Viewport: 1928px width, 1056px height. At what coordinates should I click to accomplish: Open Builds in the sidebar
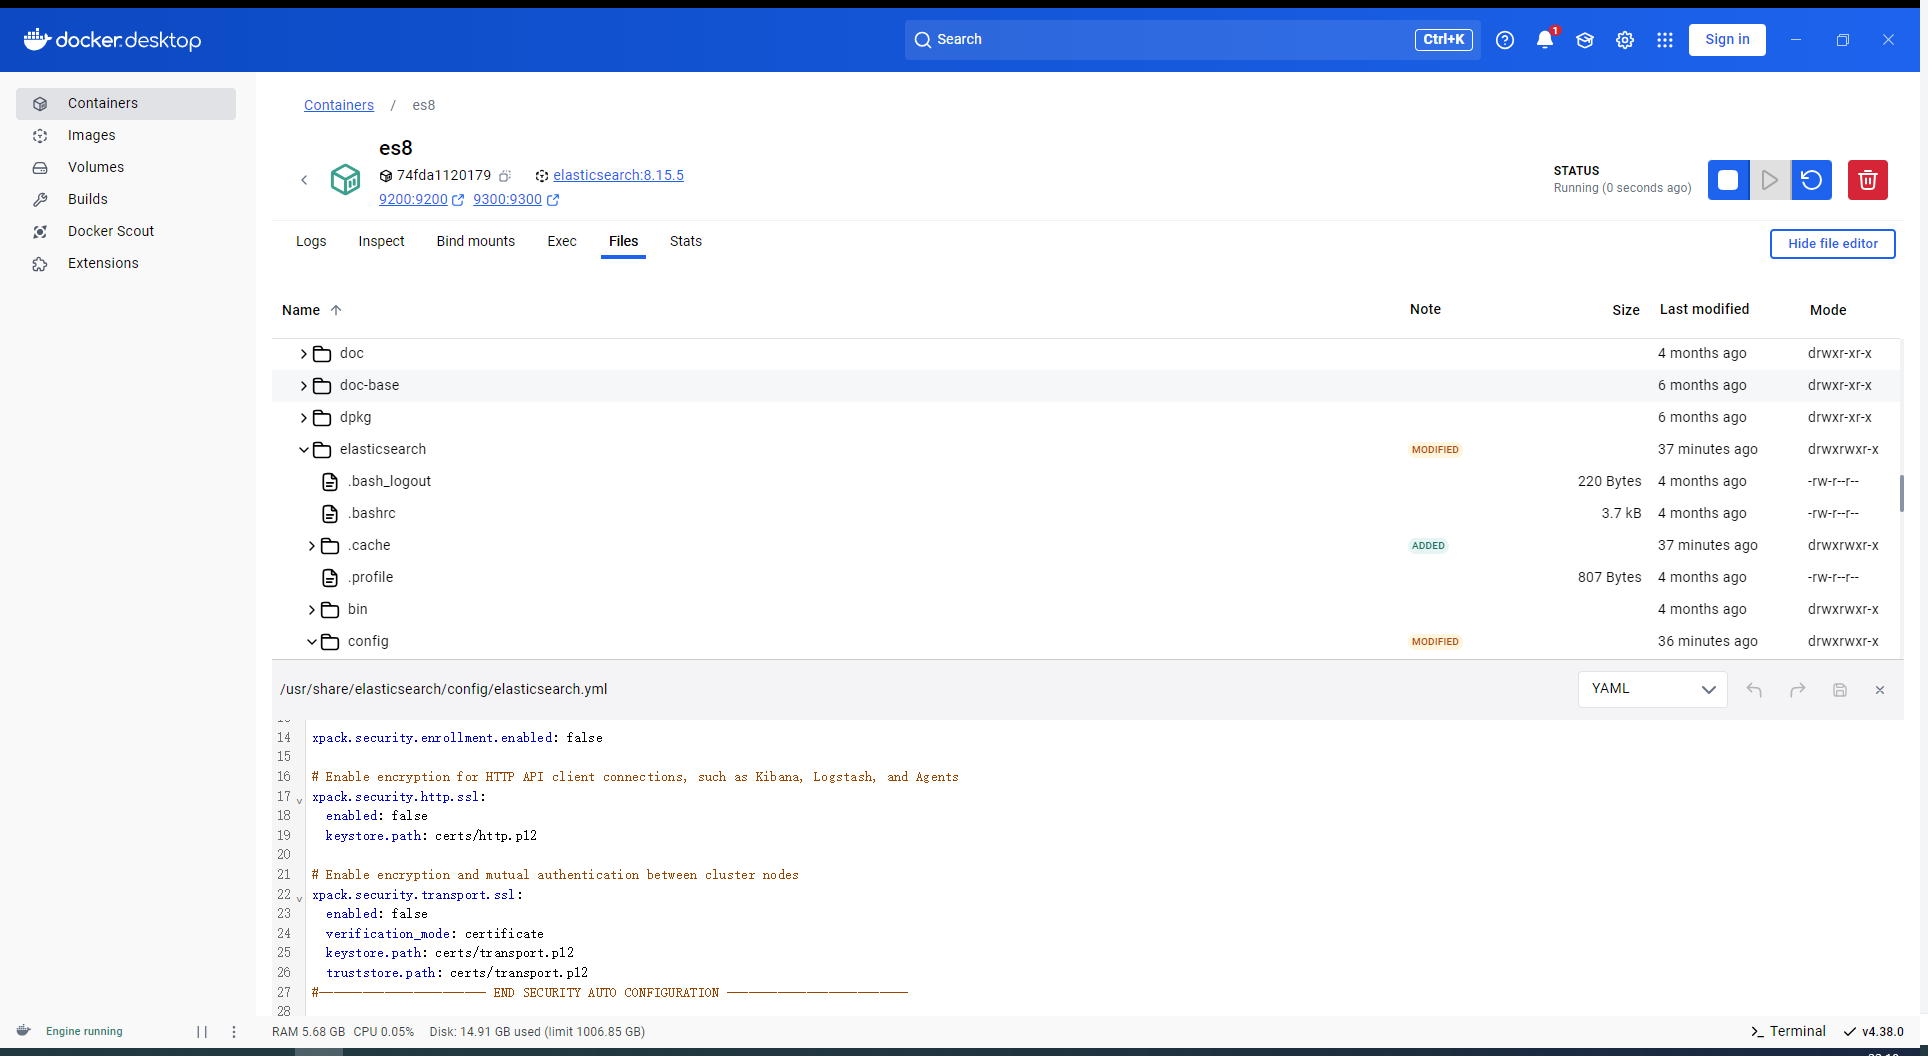(x=126, y=200)
